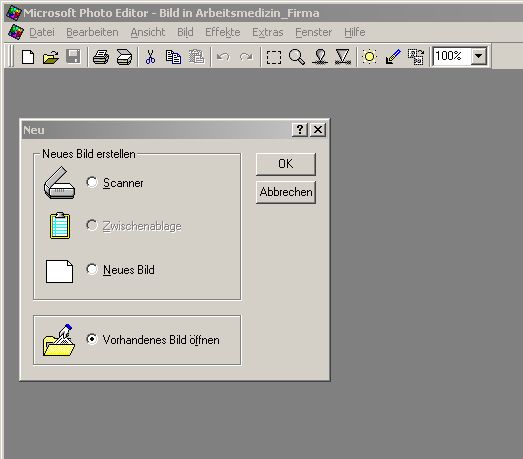Confirm the Neu dialog with OK
523x459 pixels.
[286, 164]
